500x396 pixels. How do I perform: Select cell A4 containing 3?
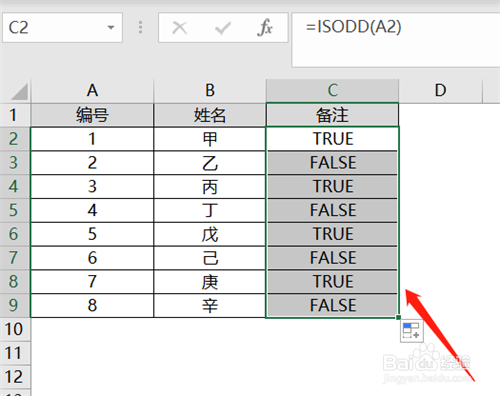pyautogui.click(x=92, y=186)
